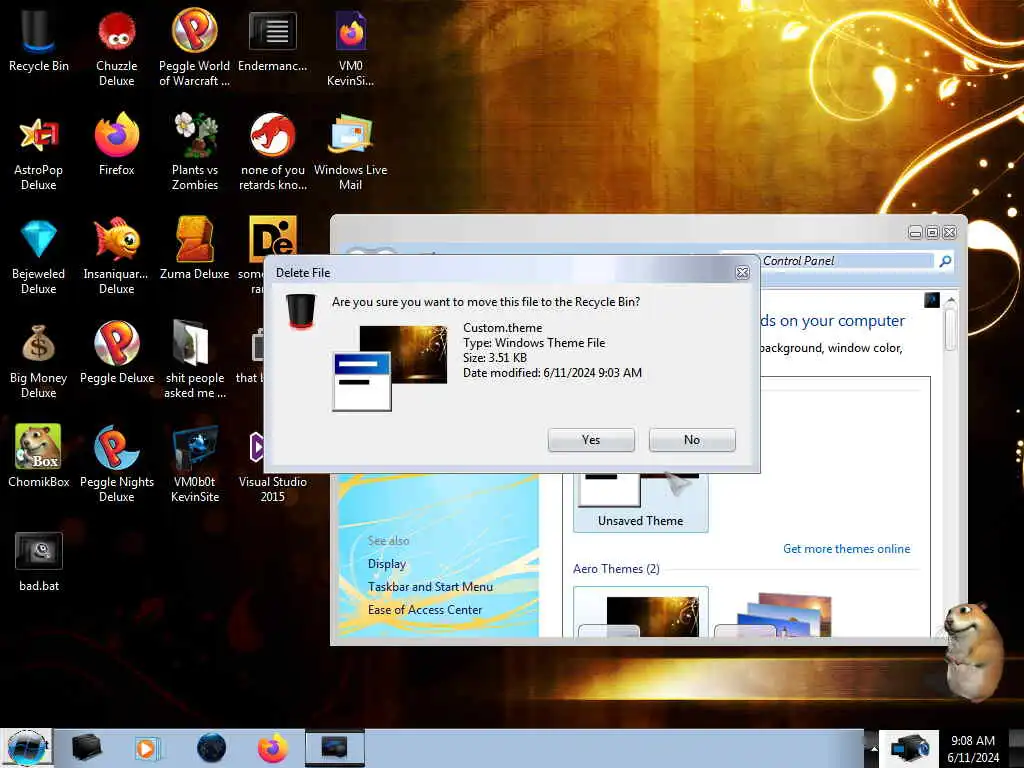Open Big Money Deluxe icon
This screenshot has width=1024, height=768.
pyautogui.click(x=38, y=360)
